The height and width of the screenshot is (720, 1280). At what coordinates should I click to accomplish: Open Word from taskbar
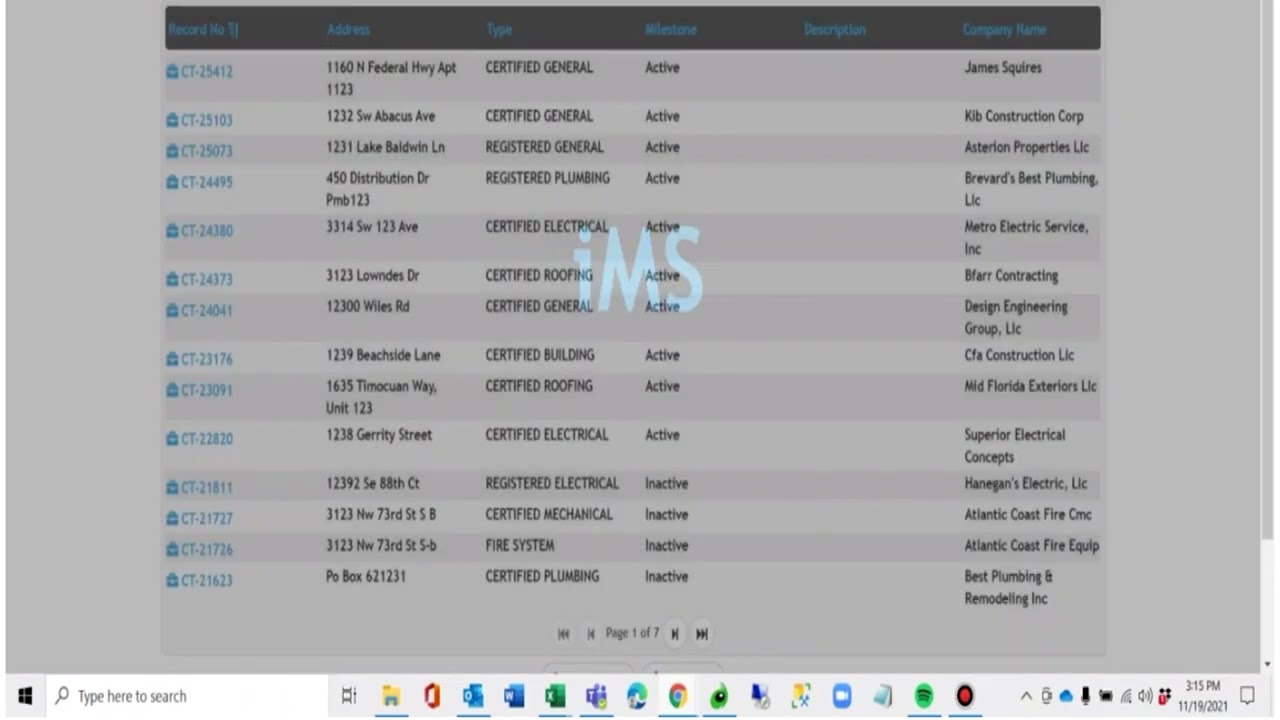point(514,696)
